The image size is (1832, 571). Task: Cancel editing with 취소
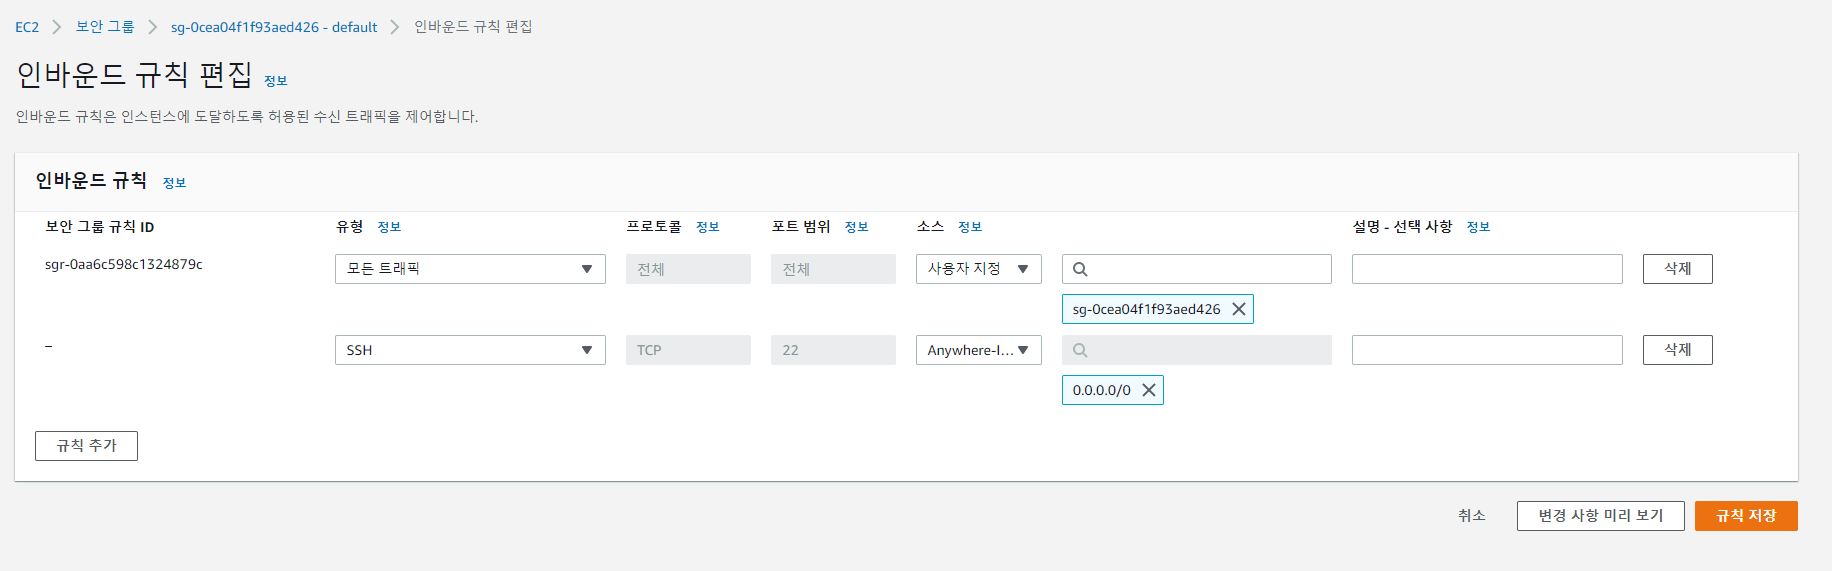[x=1471, y=516]
